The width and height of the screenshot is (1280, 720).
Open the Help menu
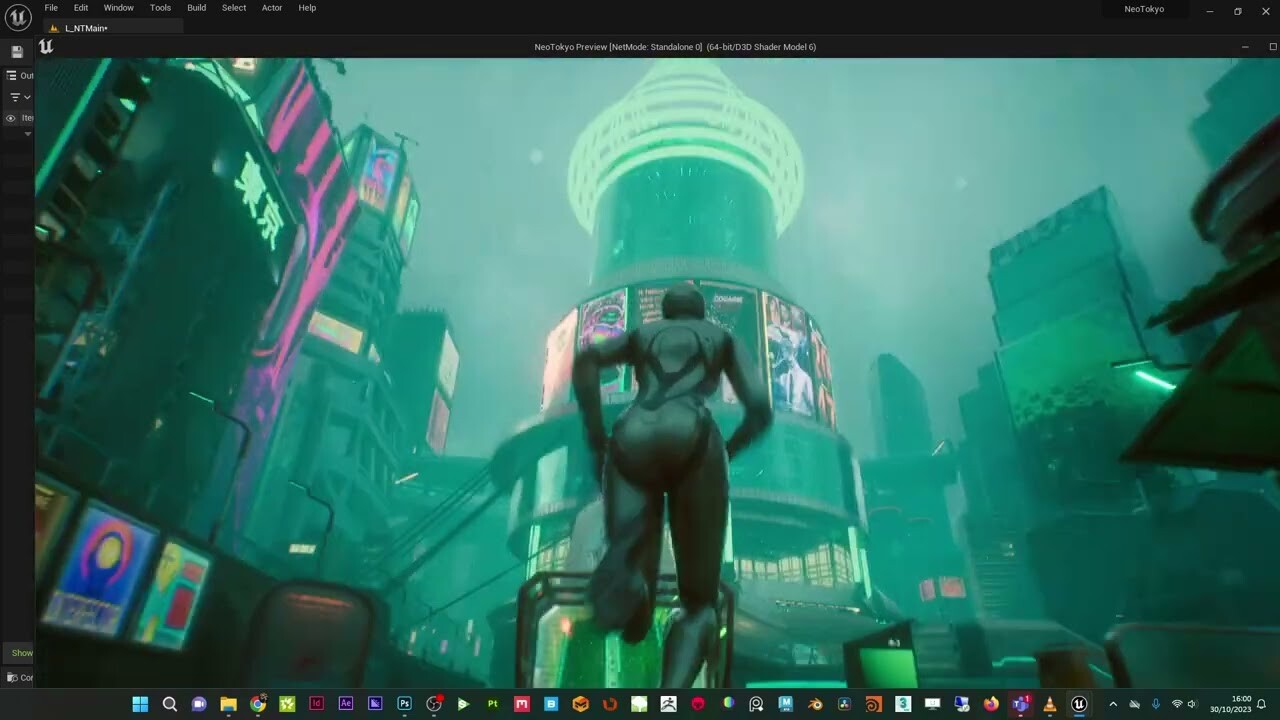pos(307,8)
